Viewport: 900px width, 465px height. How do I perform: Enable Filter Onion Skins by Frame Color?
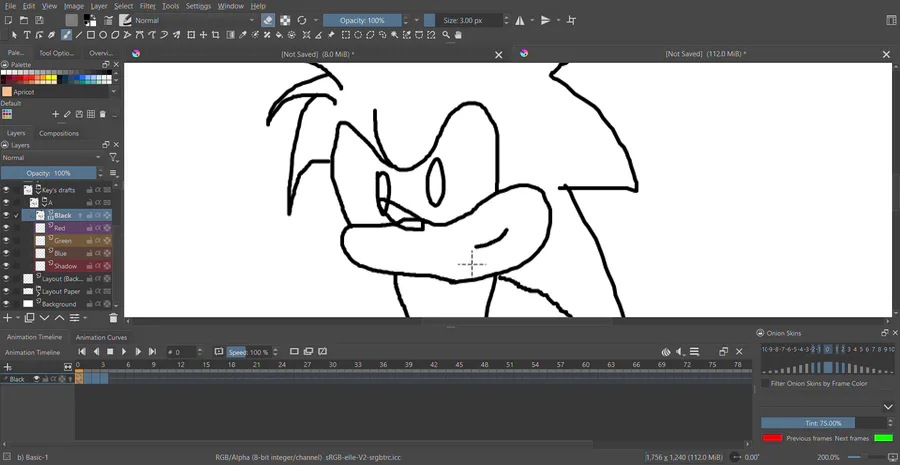(x=765, y=383)
